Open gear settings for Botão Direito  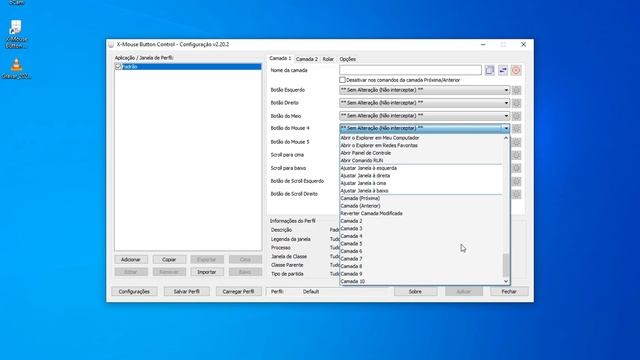516,103
